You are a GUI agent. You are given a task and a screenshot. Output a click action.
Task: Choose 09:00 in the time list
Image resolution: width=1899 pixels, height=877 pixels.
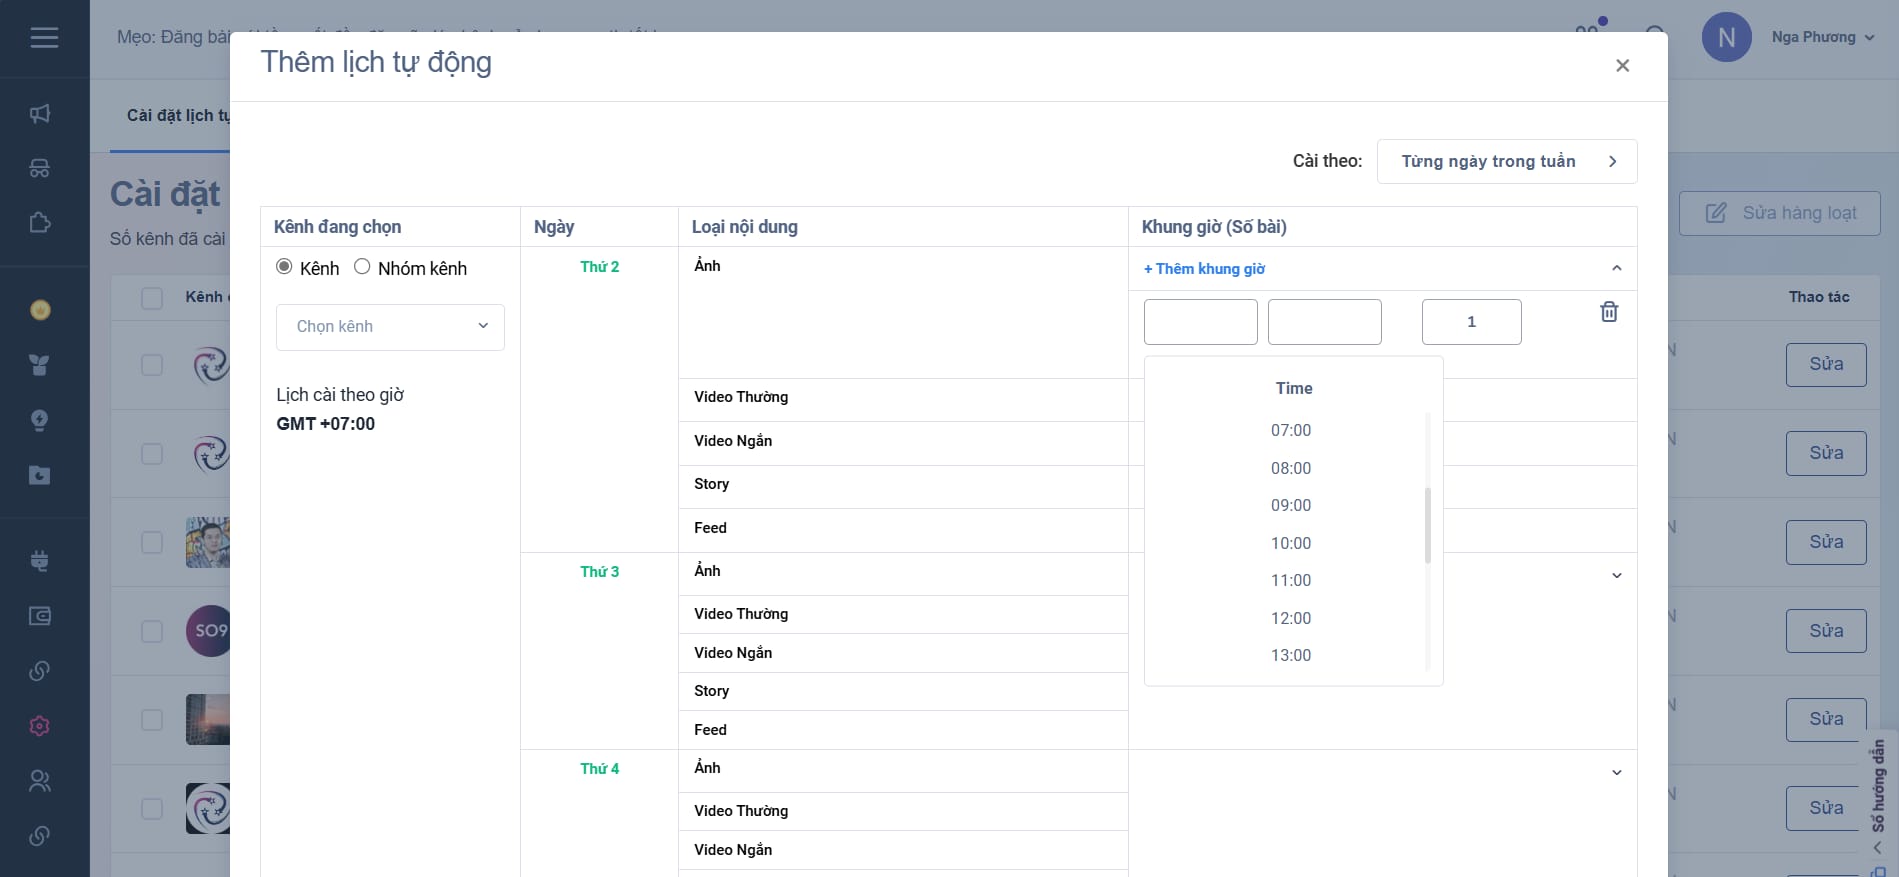pos(1291,506)
